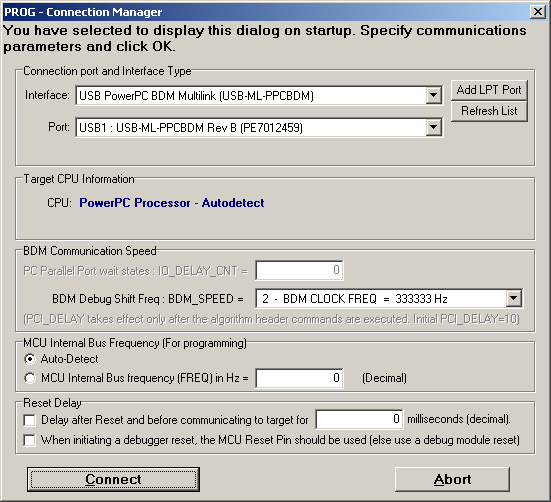Viewport: 551px width, 502px height.
Task: Click the FREQ in Hz input field
Action: click(299, 378)
